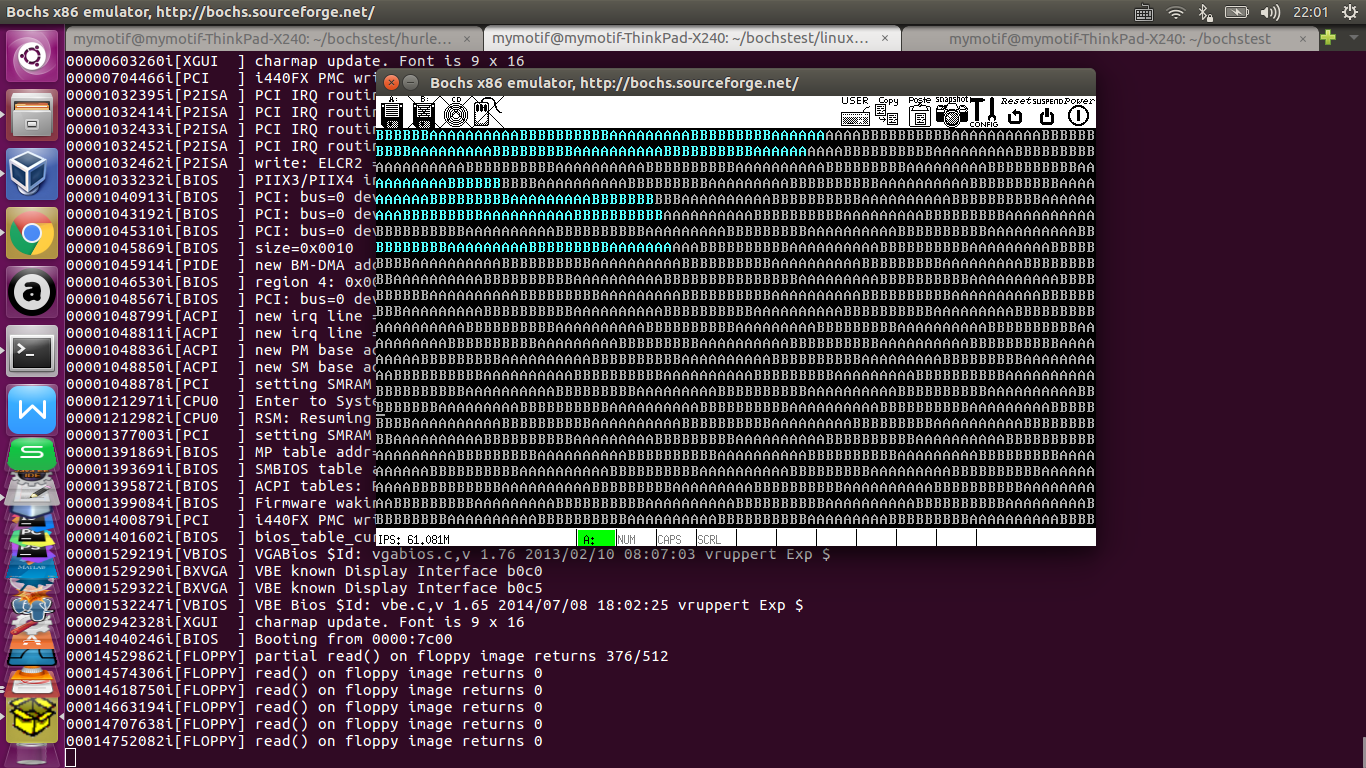Viewport: 1366px width, 768px height.
Task: Open the keyboard input indicator in top panel
Action: tap(1145, 12)
